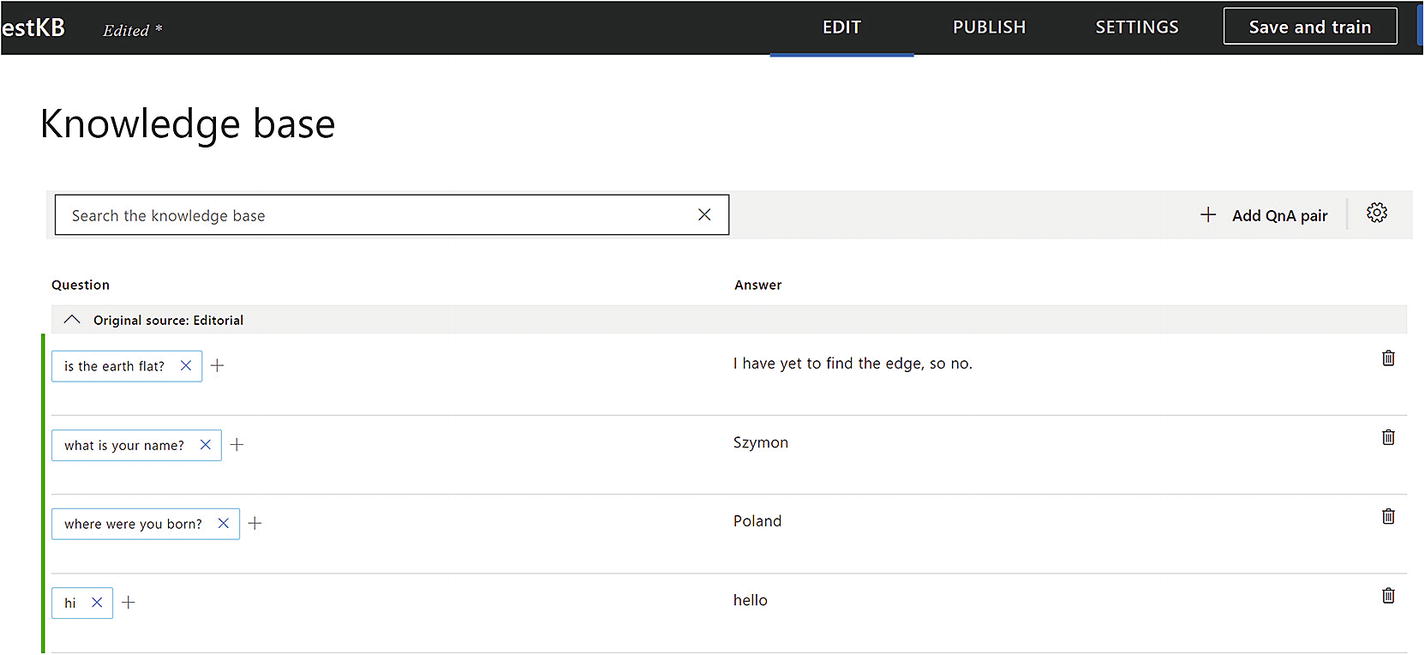
Task: Add alternate question beside 'where were you born?'
Action: 255,523
